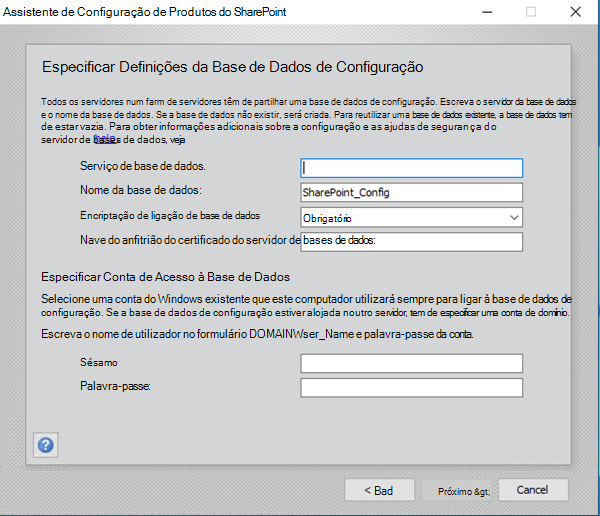Minimize the configuration wizard window
Image resolution: width=600 pixels, height=516 pixels.
[487, 12]
